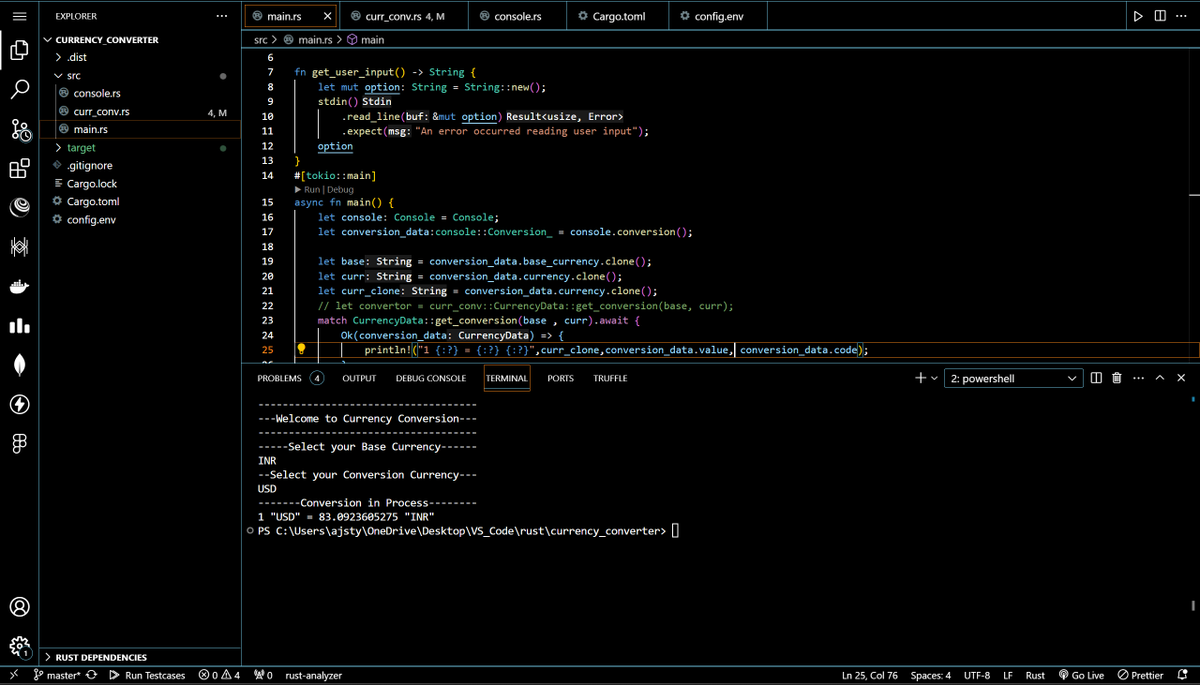Open the Search view in activity bar
The image size is (1200, 685).
coord(19,90)
